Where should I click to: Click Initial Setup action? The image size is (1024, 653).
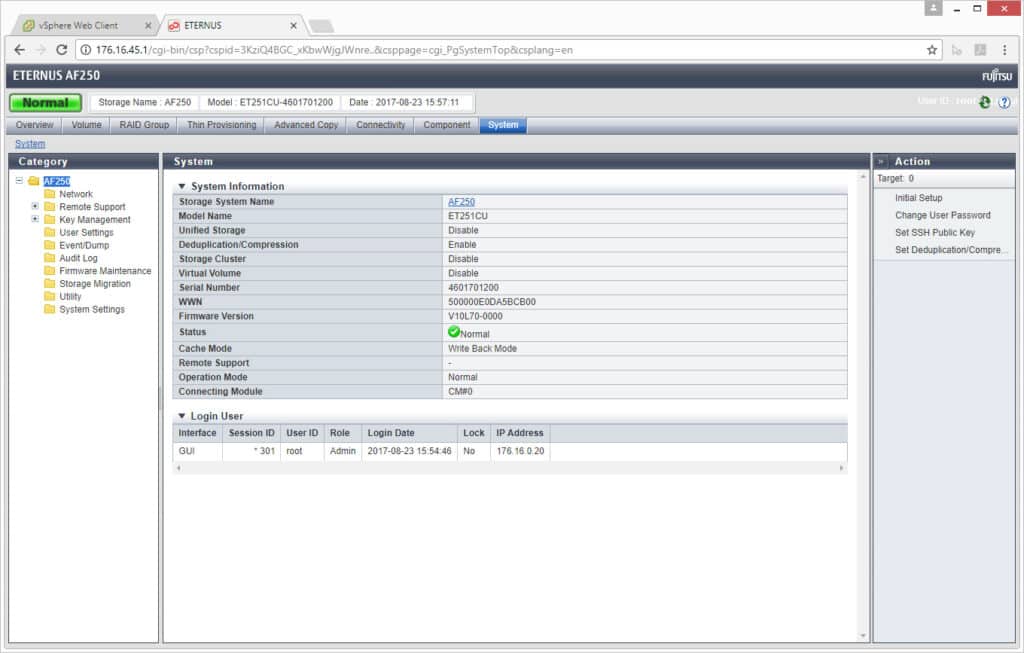pos(918,198)
